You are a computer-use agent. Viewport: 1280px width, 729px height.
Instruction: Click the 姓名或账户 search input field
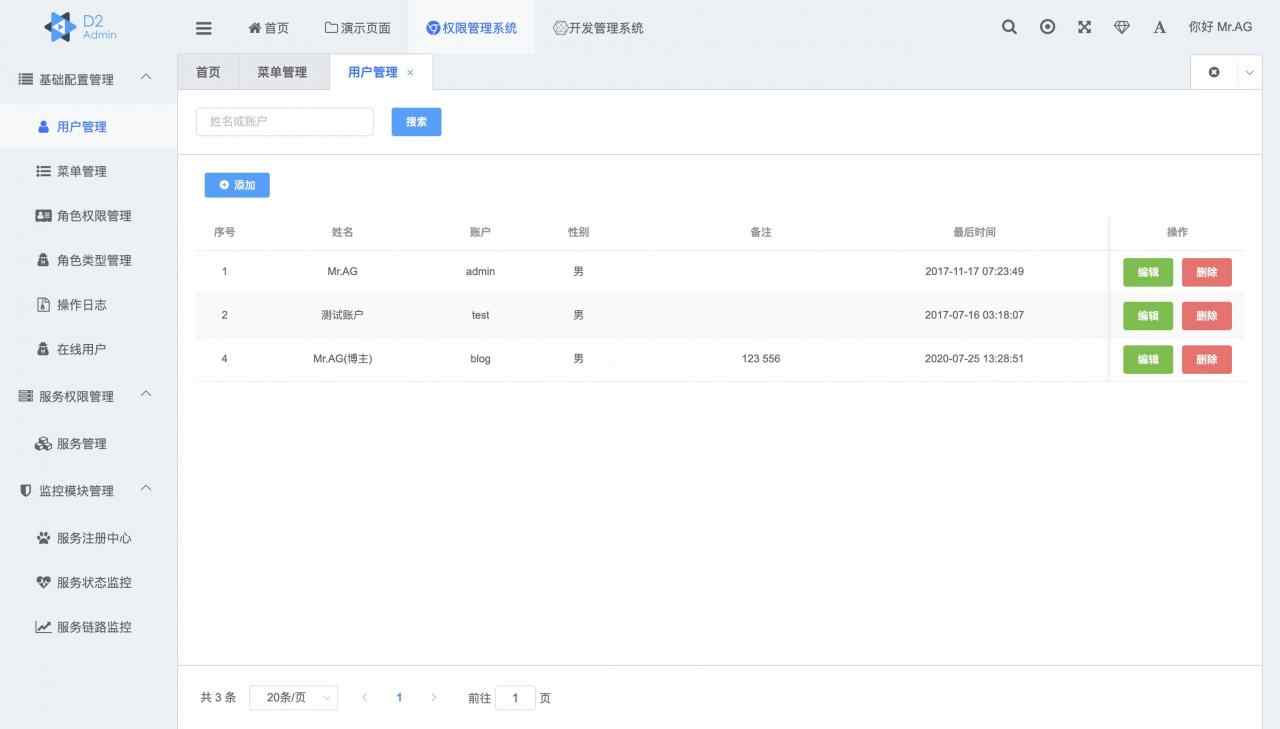pos(284,121)
